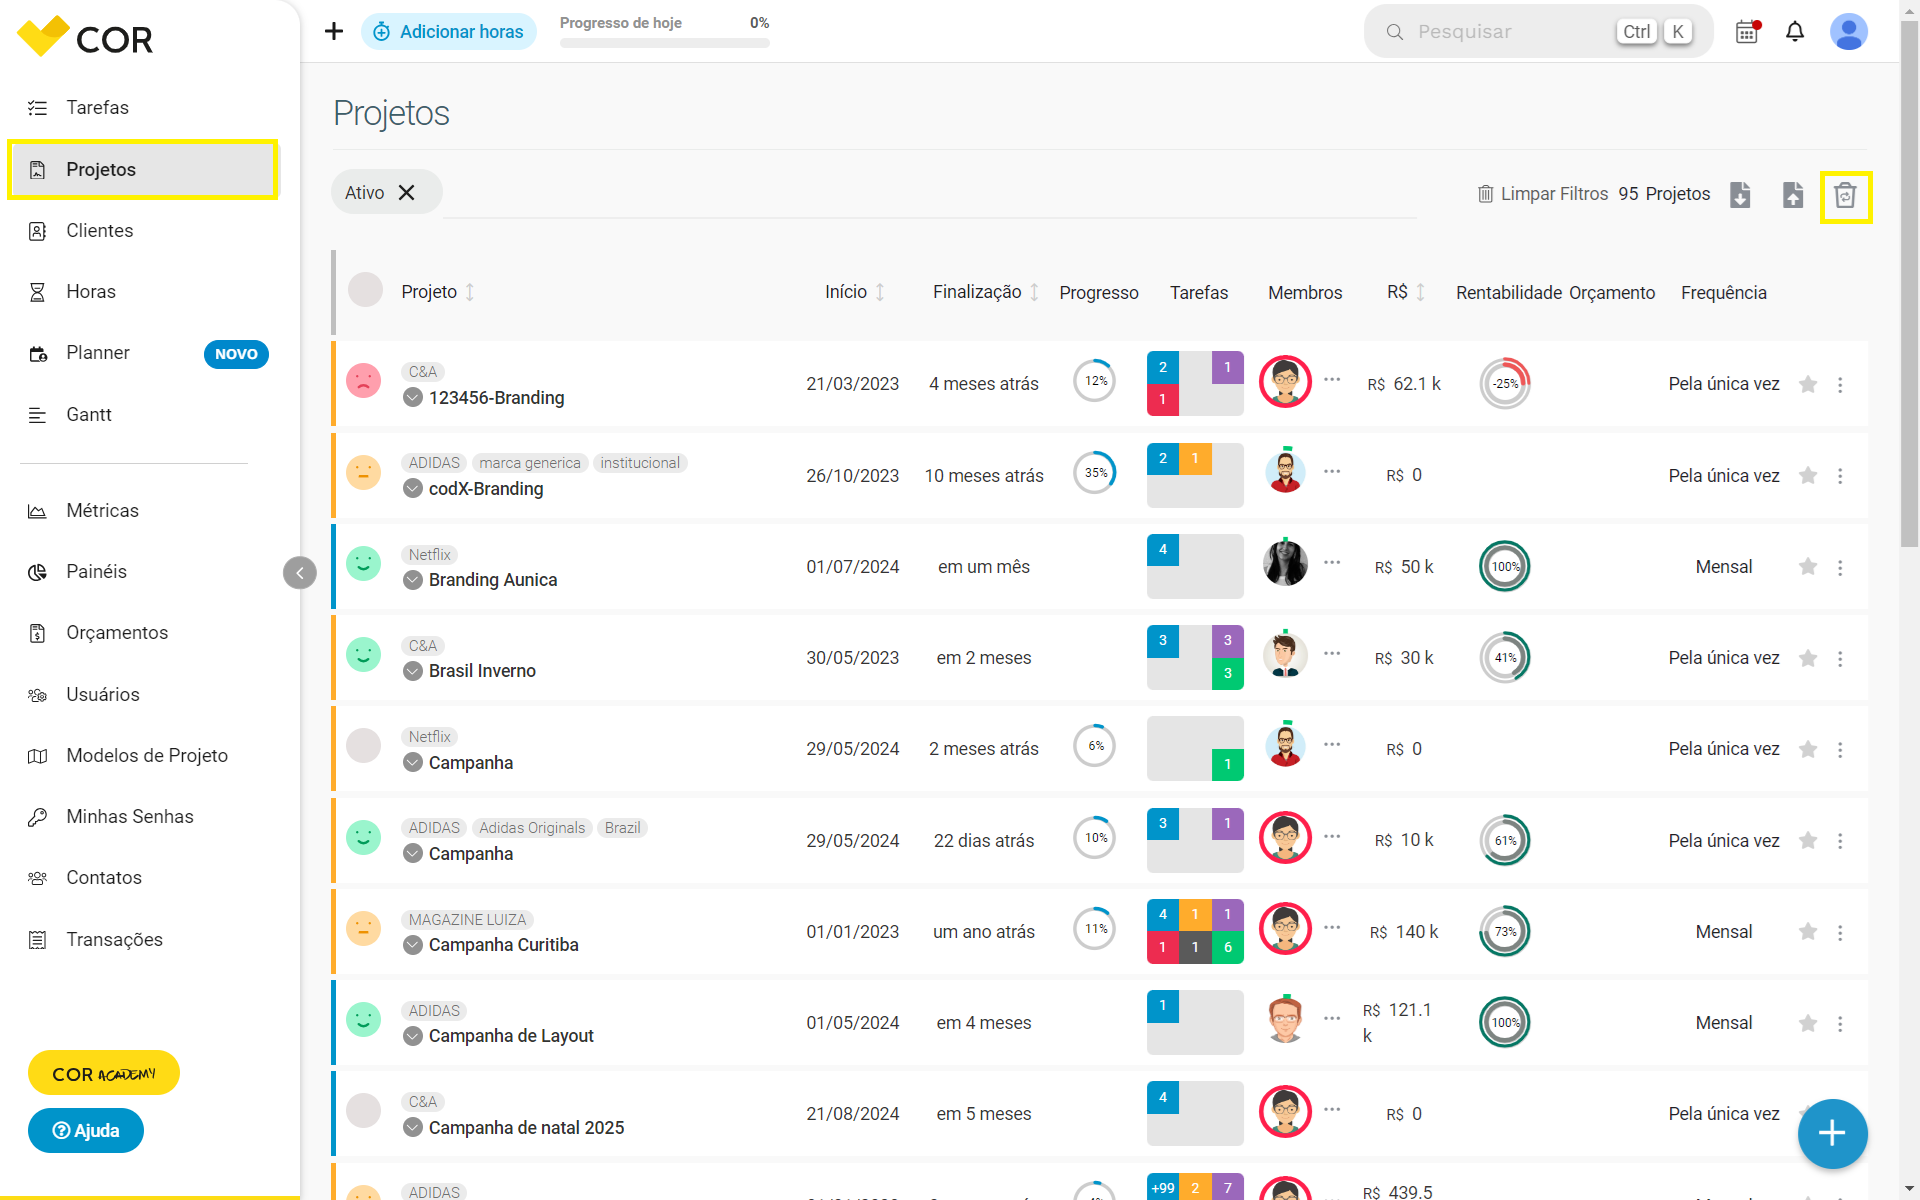
Task: Favorite the Branding Aunica project star
Action: coord(1808,567)
